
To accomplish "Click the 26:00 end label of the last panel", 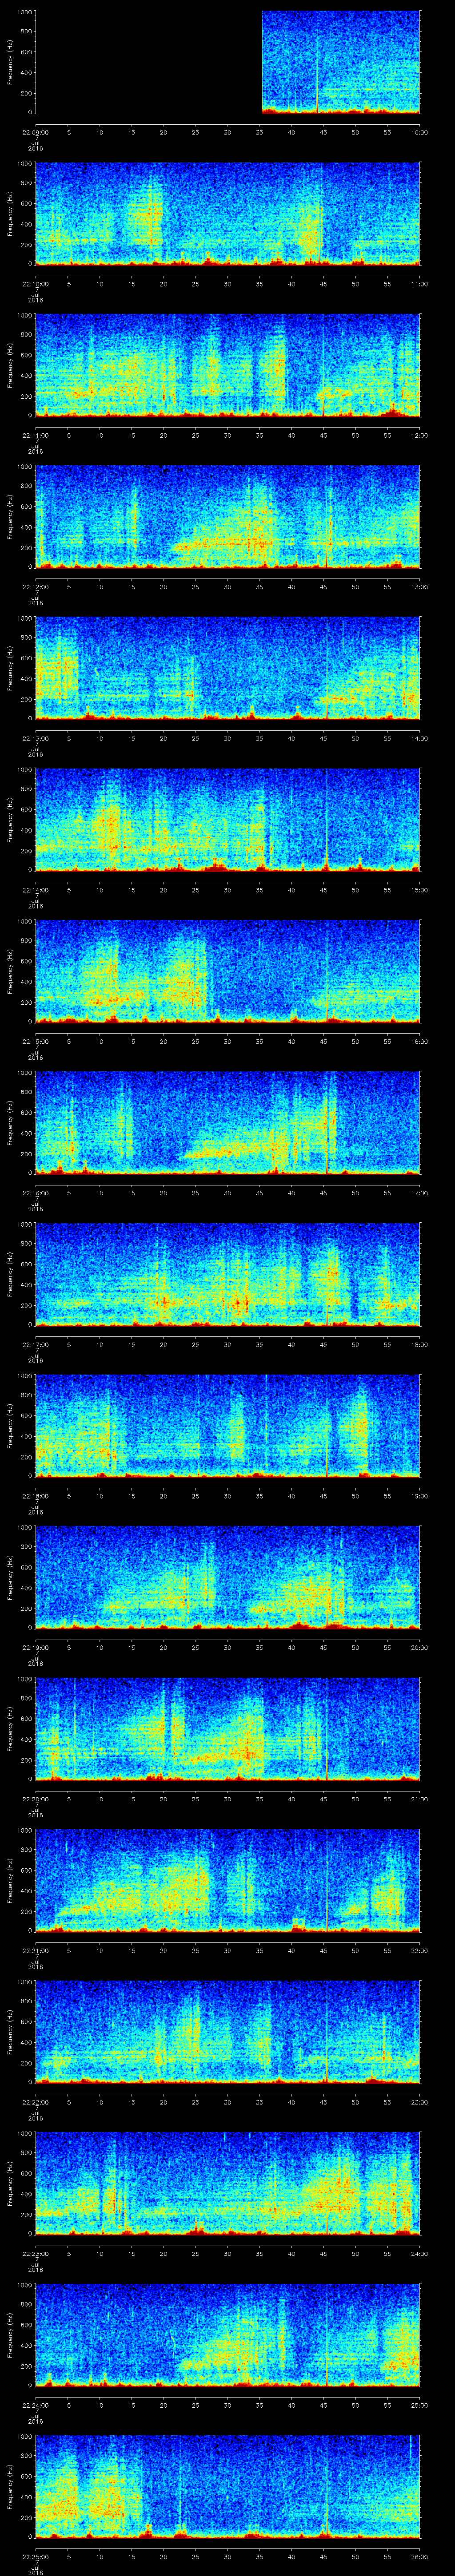I will click(419, 2556).
